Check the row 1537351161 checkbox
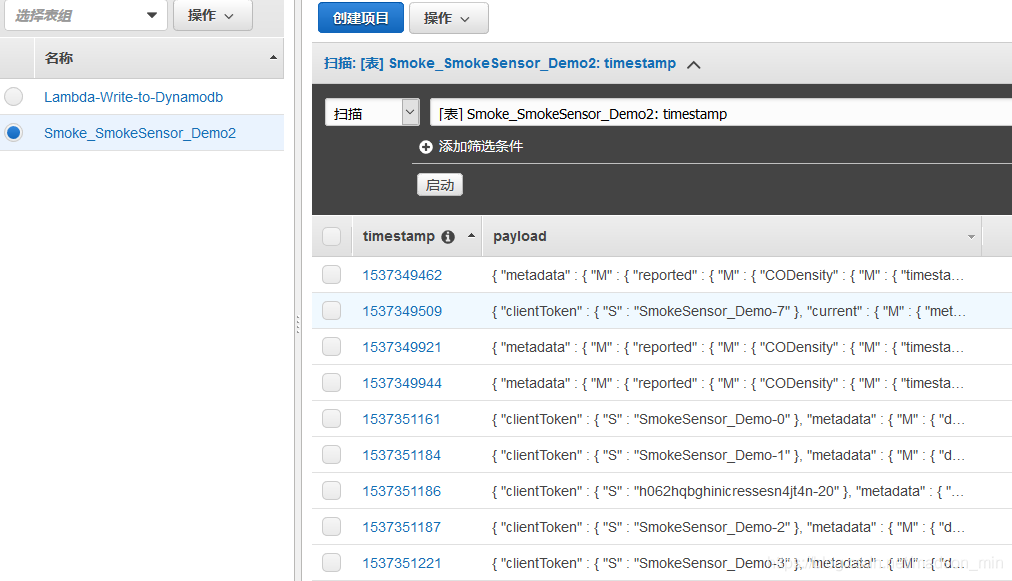 click(x=332, y=419)
